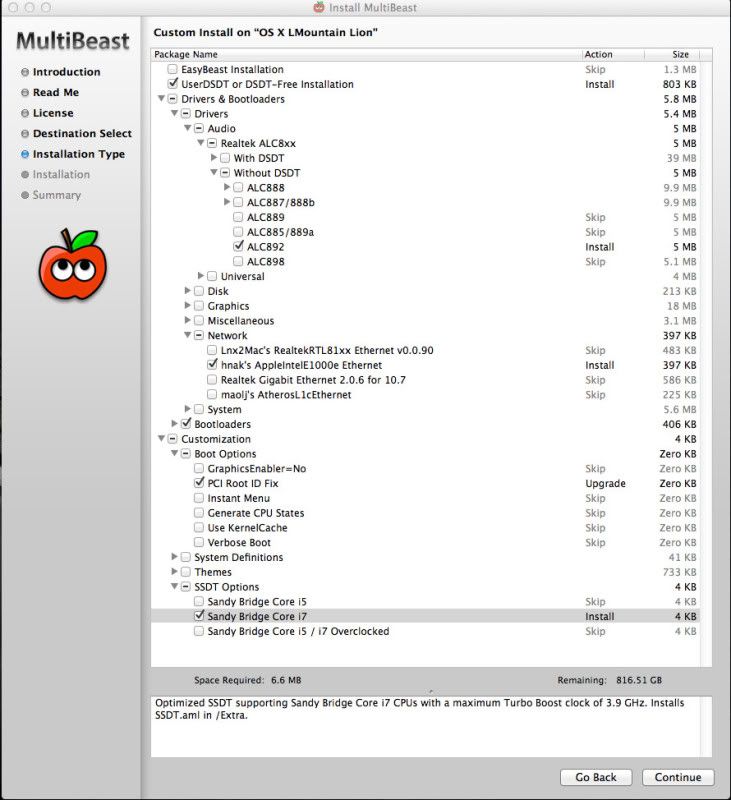
Task: Tick the Verbose Boot checkbox
Action: click(198, 542)
